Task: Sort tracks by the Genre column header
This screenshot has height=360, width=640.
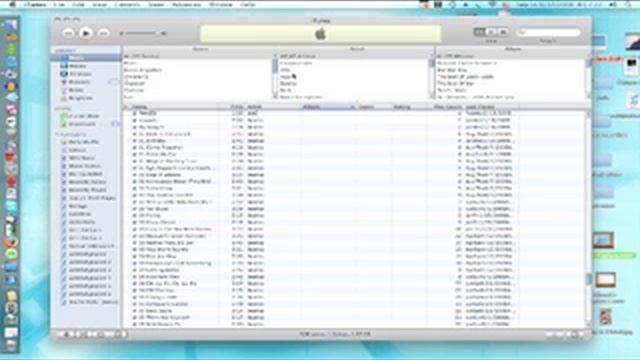Action: point(374,107)
